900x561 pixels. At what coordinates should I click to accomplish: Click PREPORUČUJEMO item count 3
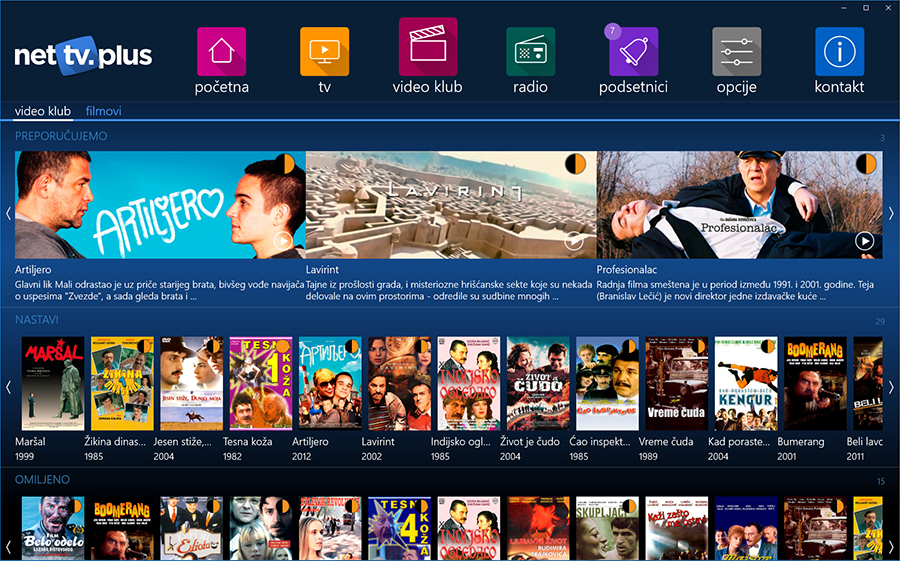coord(882,138)
